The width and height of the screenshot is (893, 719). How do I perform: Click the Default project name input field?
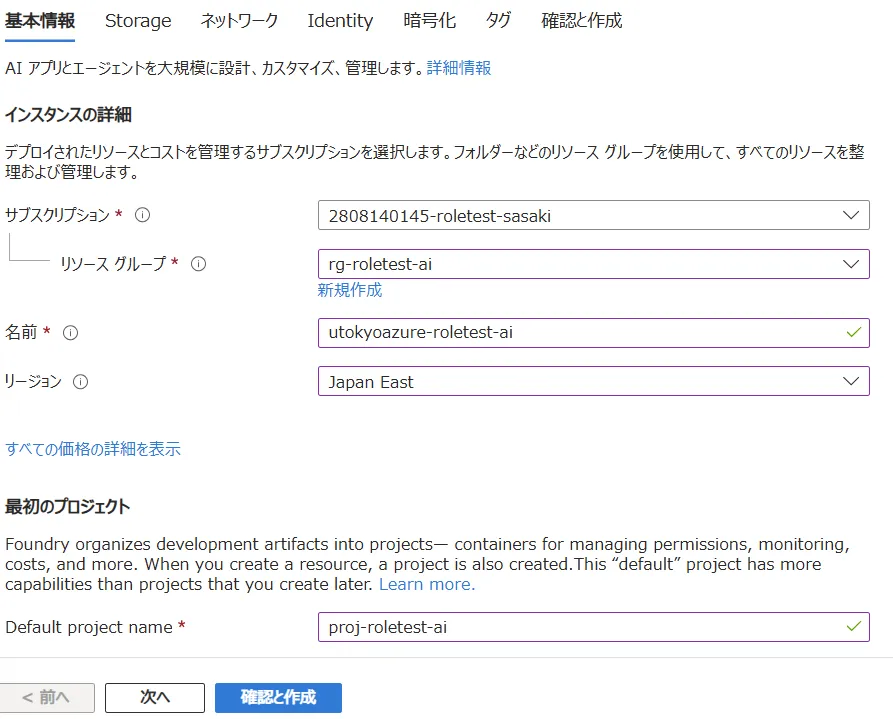580,627
